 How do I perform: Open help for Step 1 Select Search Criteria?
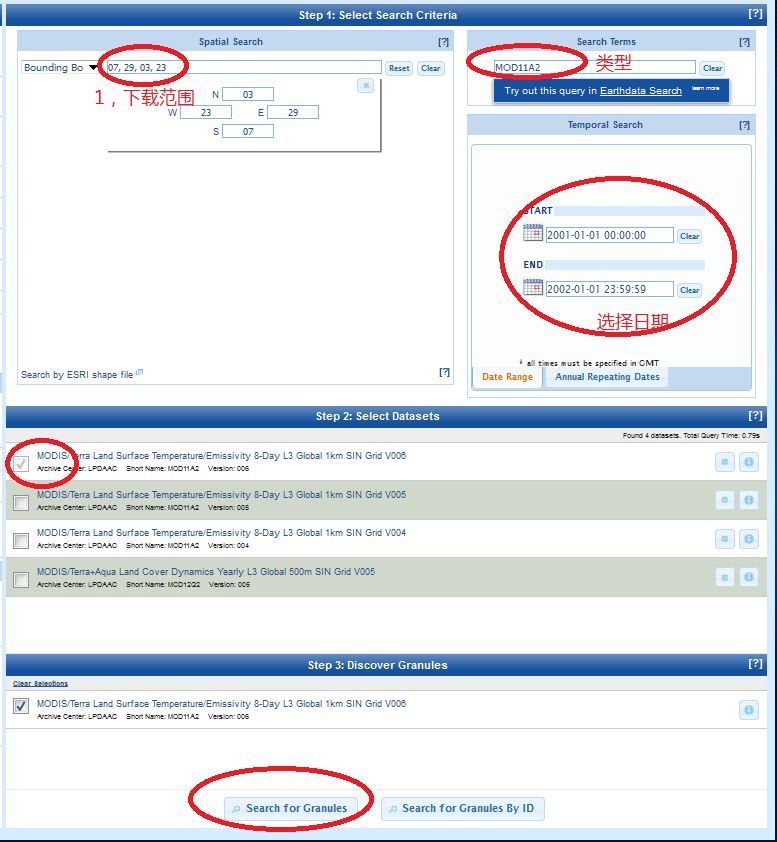pos(755,14)
